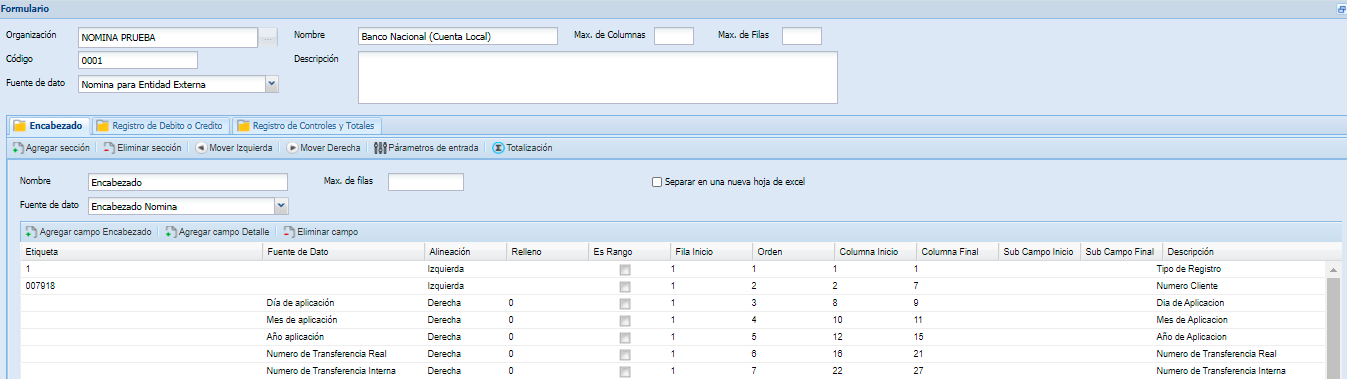
Task: Toggle Es Rango for Numero Cliente row
Action: pyautogui.click(x=624, y=287)
